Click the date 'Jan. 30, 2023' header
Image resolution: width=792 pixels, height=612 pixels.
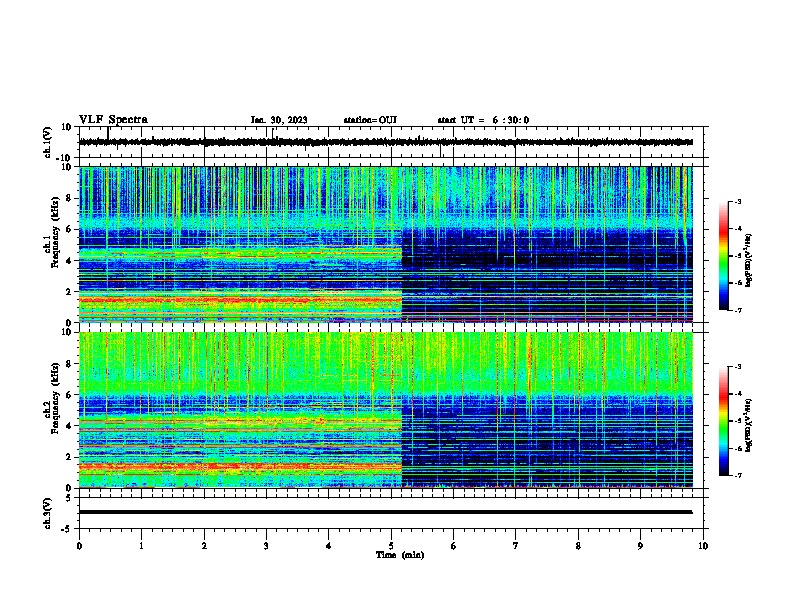pos(279,120)
